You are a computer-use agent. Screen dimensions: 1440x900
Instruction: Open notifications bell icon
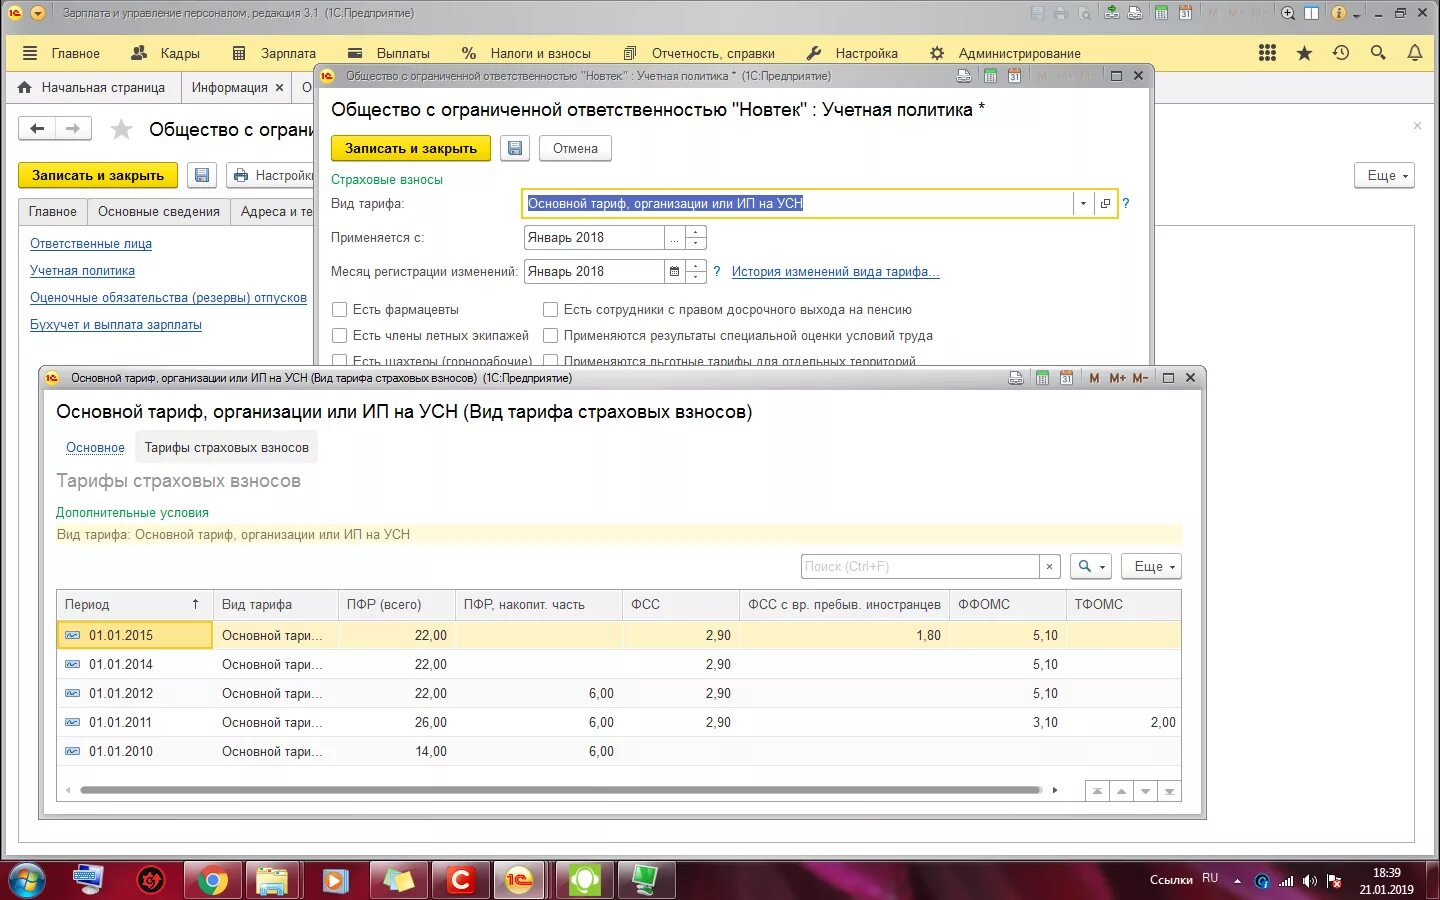coord(1415,53)
